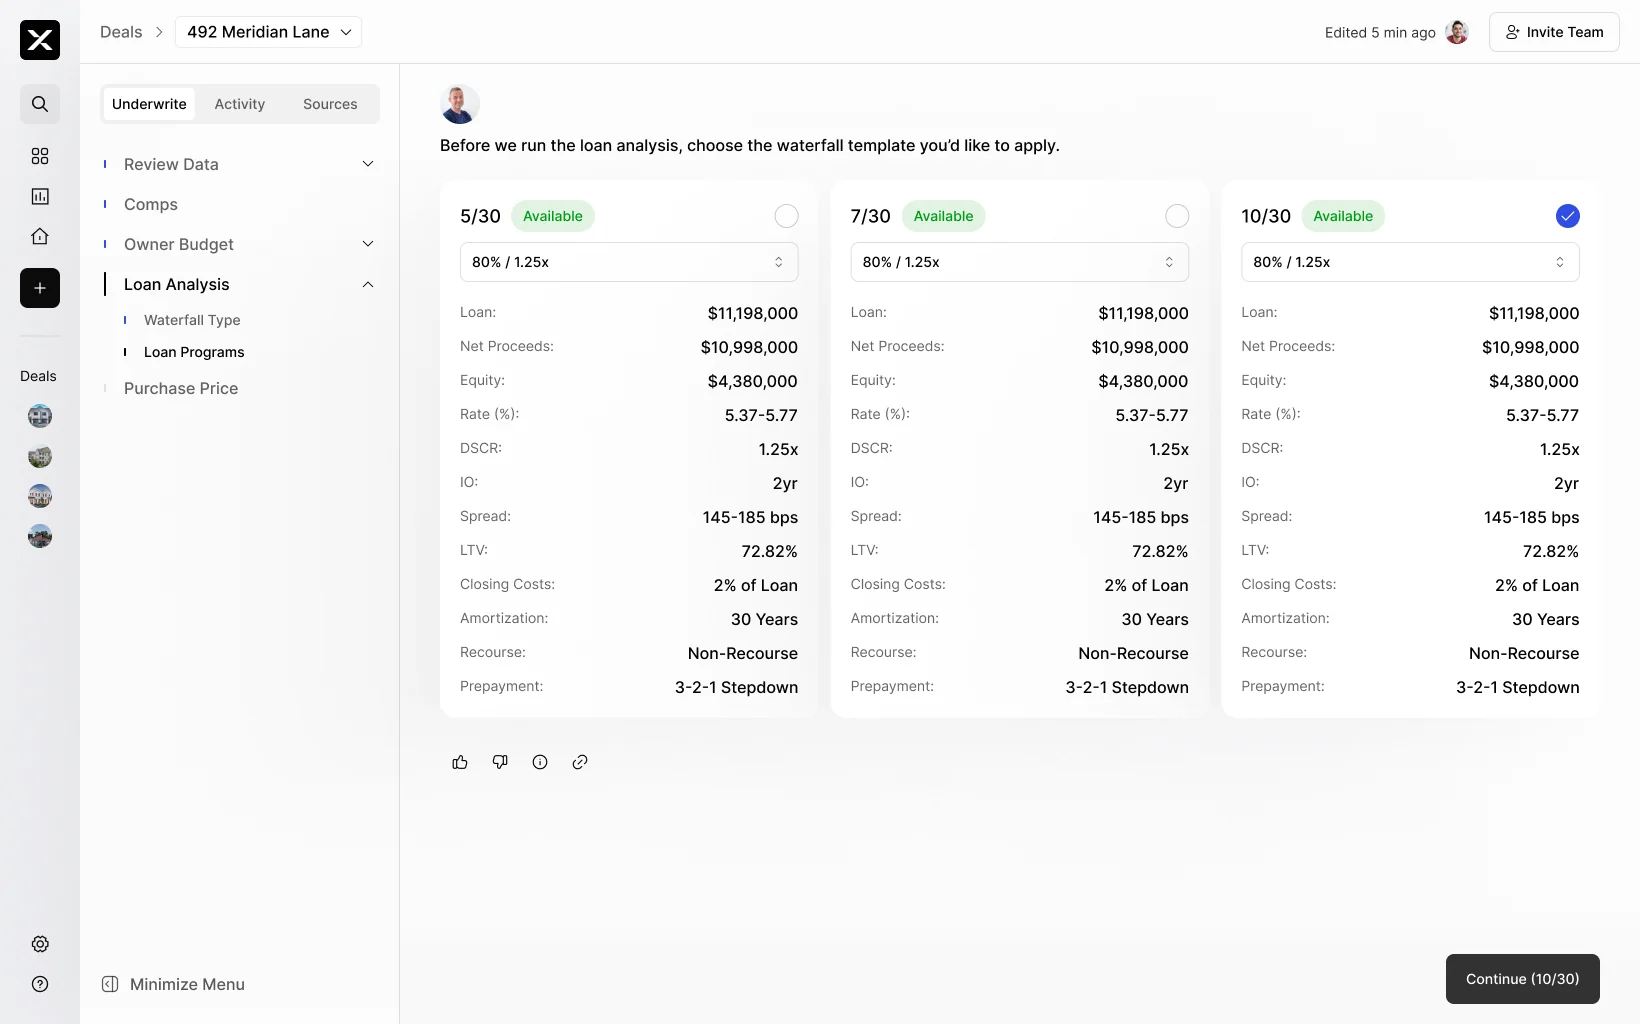
Task: Open the second deal thumbnail under Deals
Action: click(x=40, y=456)
